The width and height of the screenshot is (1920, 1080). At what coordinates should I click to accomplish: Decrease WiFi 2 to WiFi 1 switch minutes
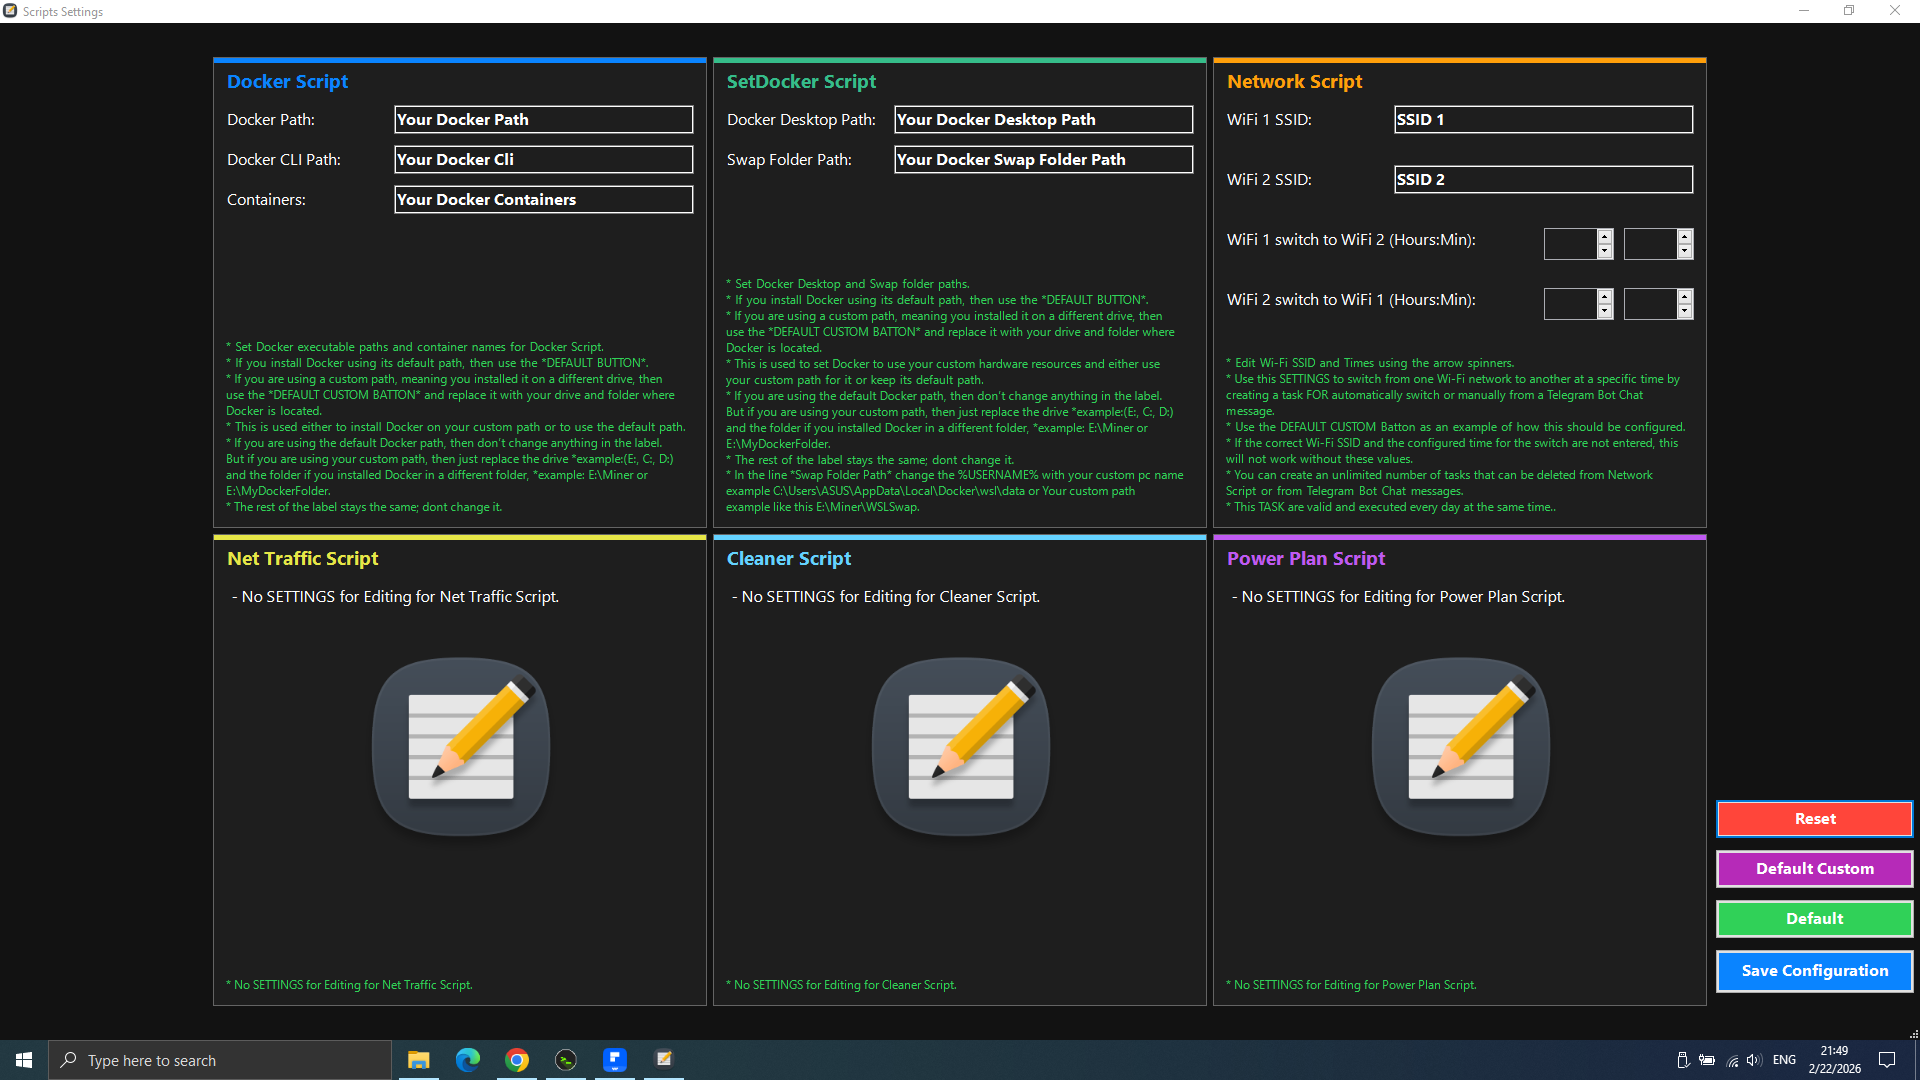(1685, 311)
